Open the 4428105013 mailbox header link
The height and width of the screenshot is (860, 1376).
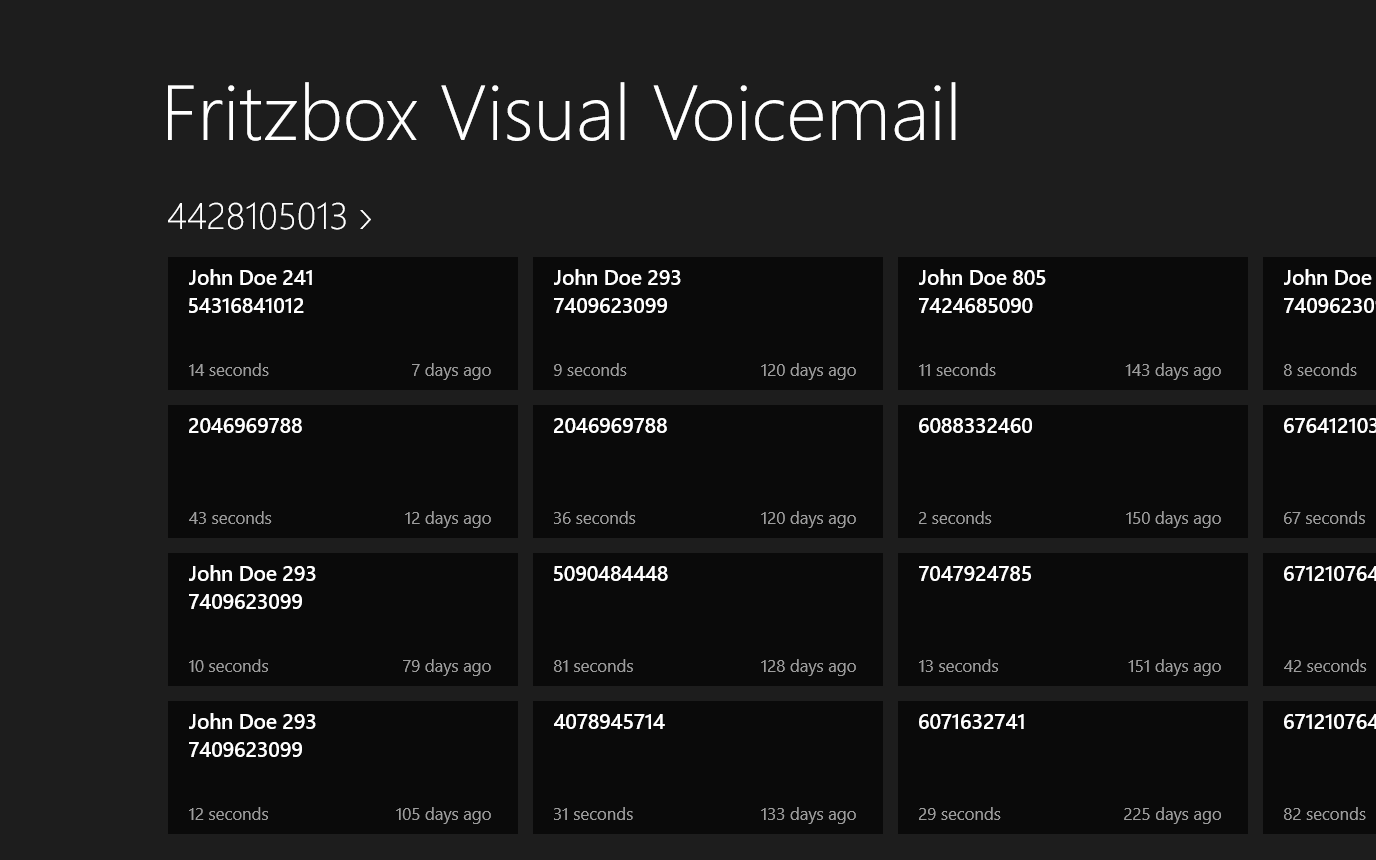point(257,217)
